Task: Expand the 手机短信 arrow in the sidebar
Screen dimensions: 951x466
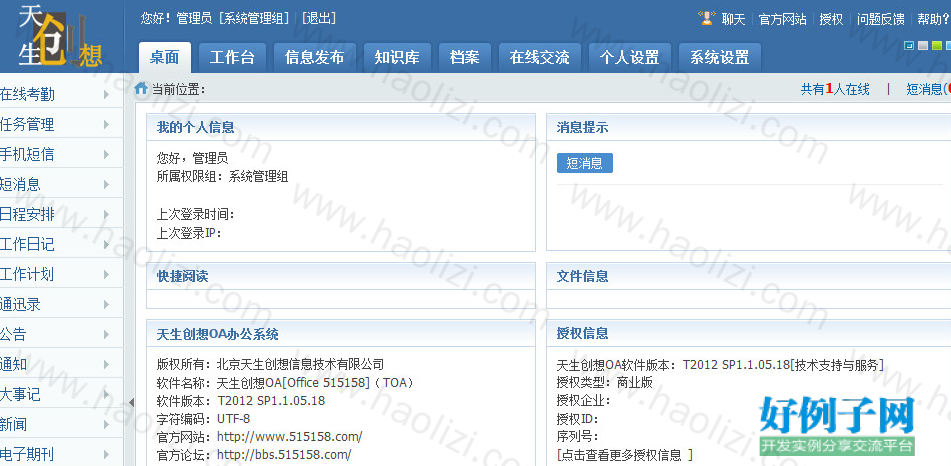Action: 106,154
